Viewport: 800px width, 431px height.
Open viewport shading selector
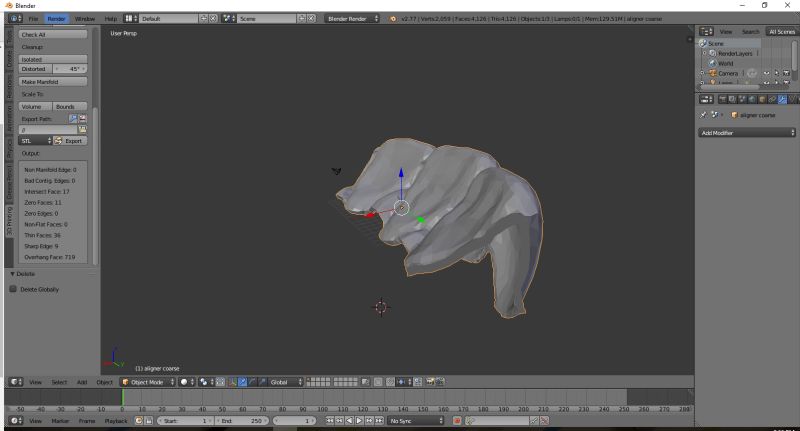[x=187, y=382]
